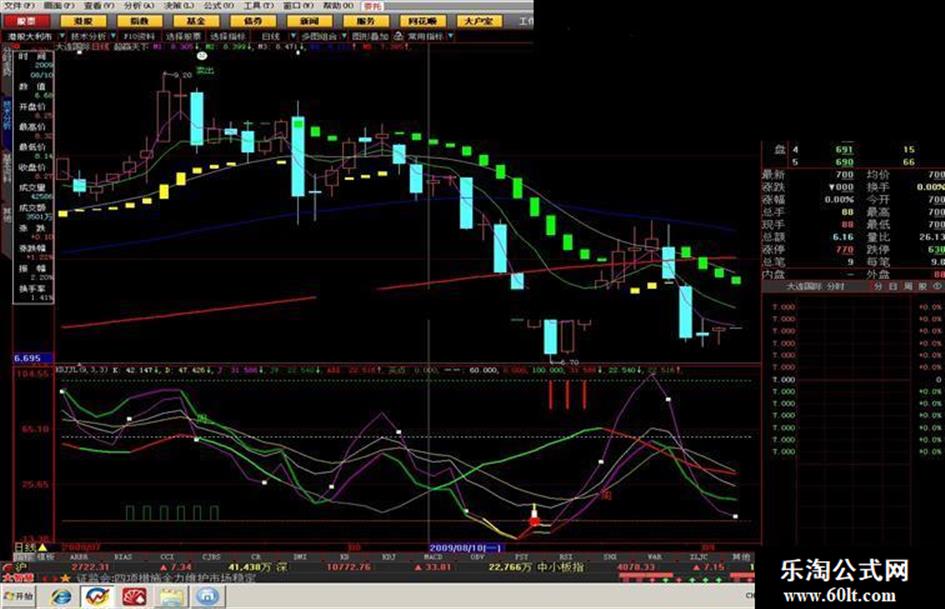Open the 分析 (Analysis) menu
This screenshot has width=945, height=609.
[139, 5]
